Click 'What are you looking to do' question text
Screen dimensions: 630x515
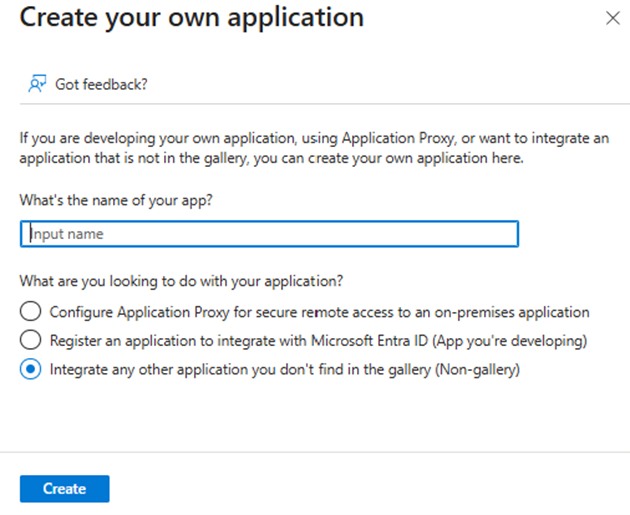coord(181,281)
